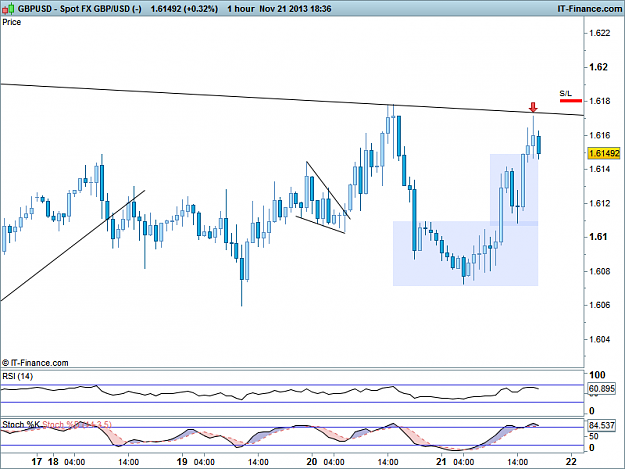Screen dimensions: 625x469
Task: Click the Price panel label
Action: (x=12, y=22)
